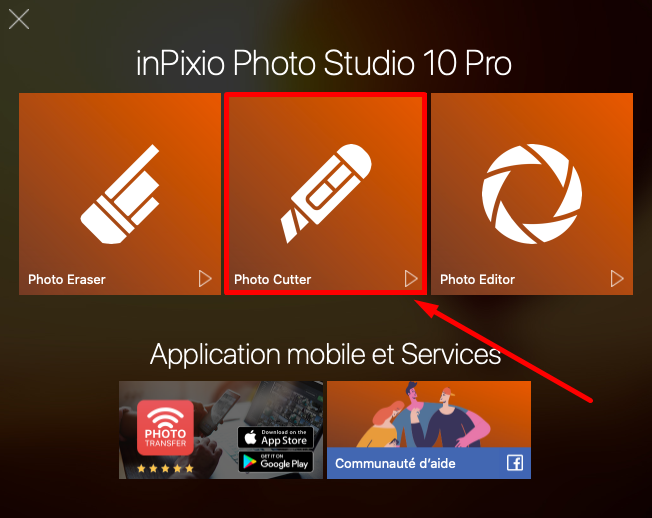
Task: Click the utility knife Photo Cutter icon
Action: 326,193
